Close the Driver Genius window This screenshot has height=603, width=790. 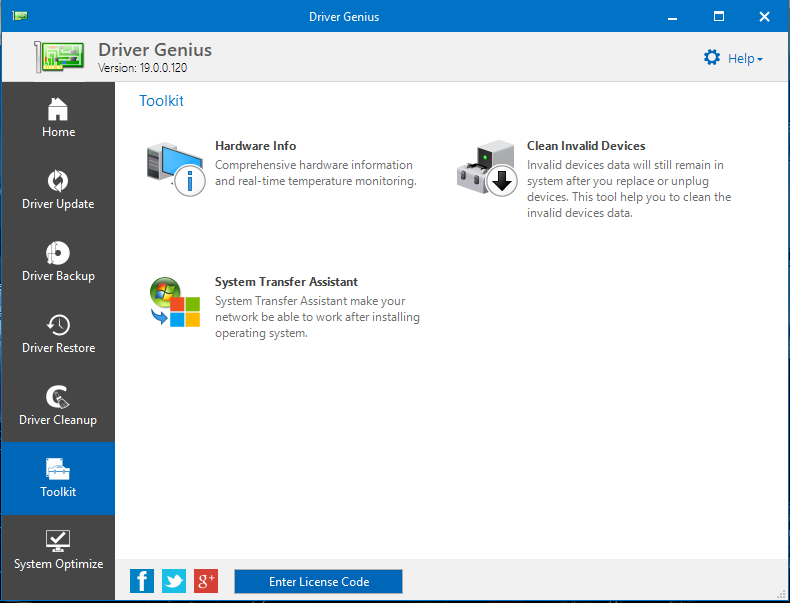click(x=764, y=17)
